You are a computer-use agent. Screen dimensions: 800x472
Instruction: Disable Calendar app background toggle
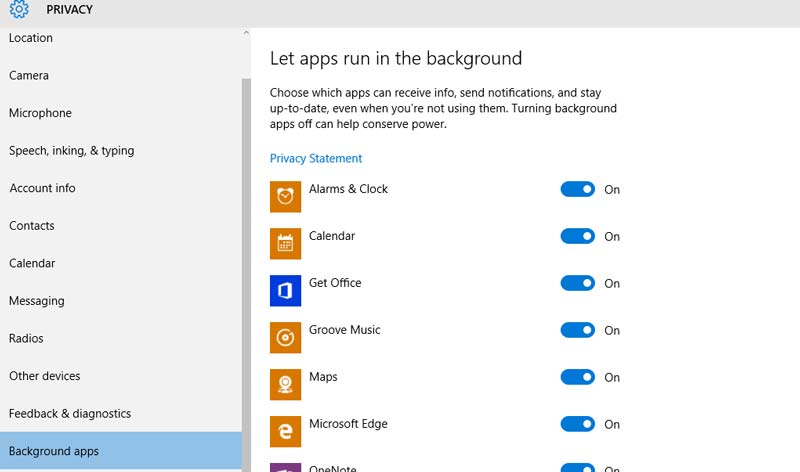pyautogui.click(x=578, y=236)
